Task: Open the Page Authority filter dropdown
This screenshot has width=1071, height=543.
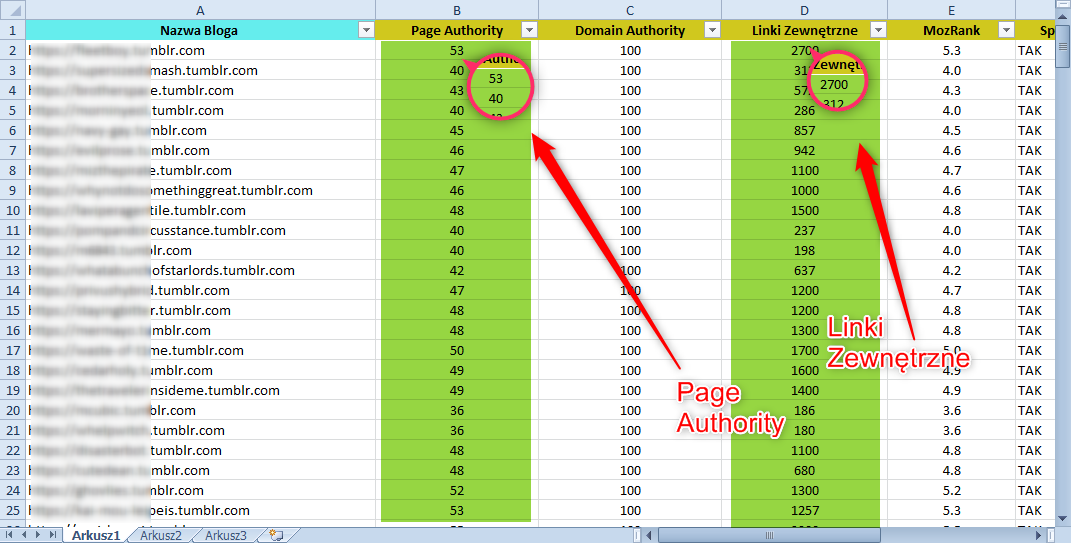Action: point(529,31)
